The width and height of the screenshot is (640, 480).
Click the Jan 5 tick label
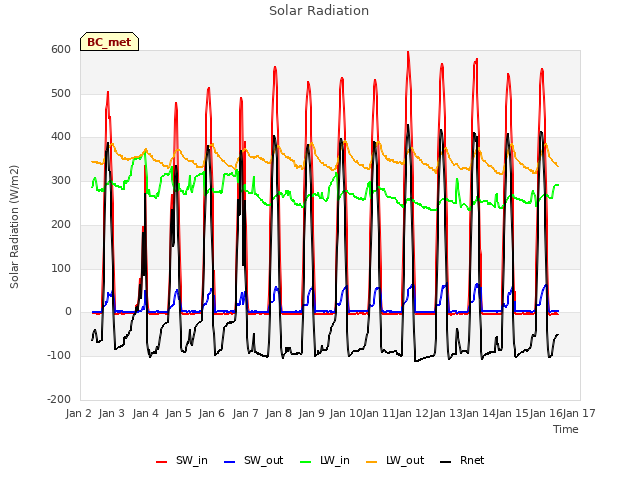click(x=178, y=413)
